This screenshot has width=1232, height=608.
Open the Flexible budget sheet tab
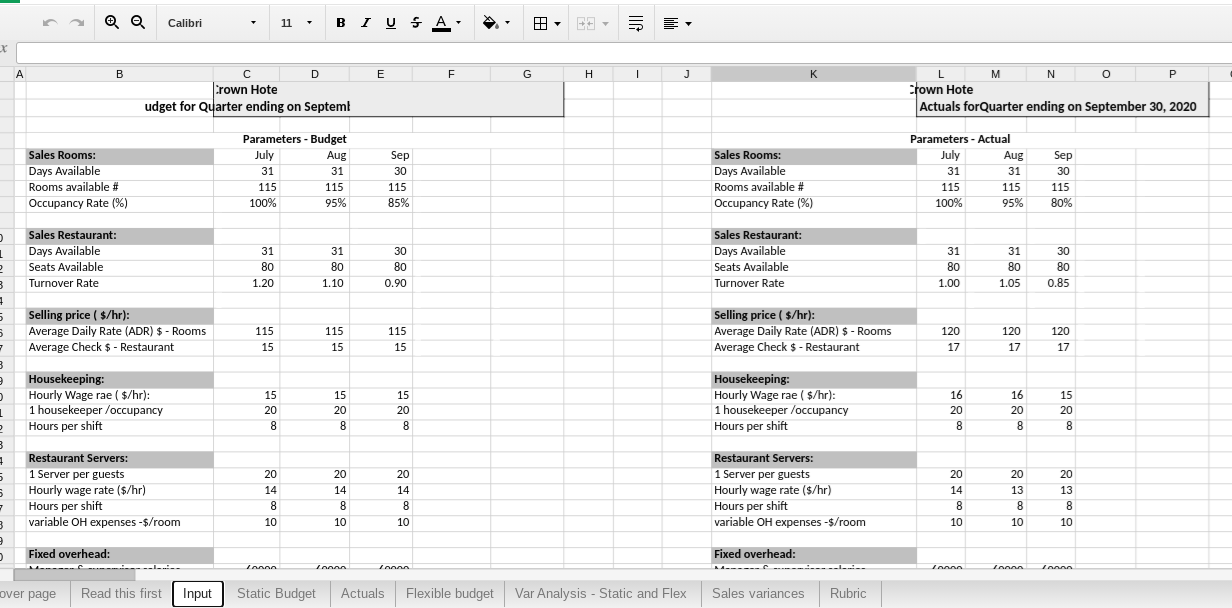(449, 593)
